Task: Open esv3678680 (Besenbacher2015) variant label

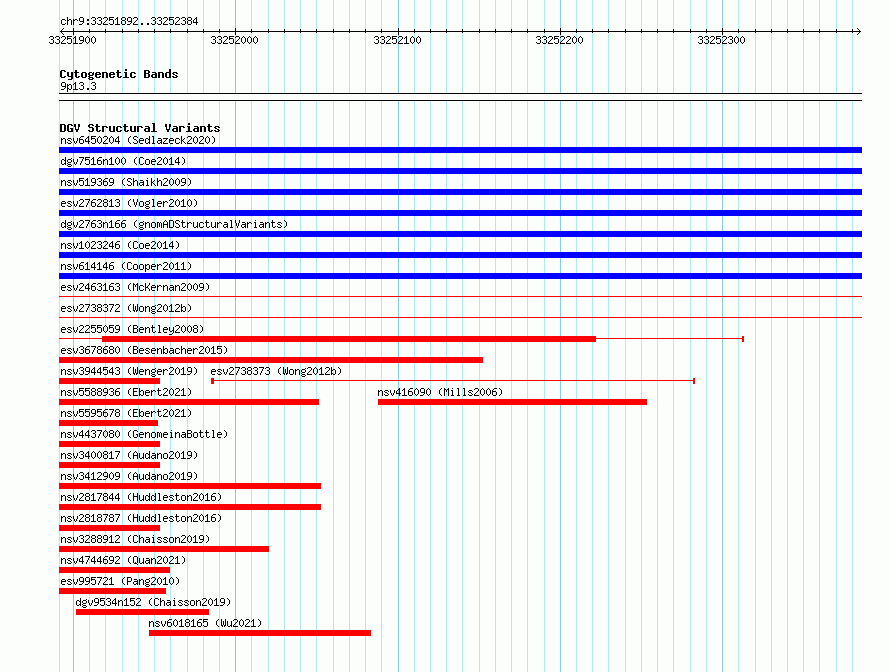Action: click(x=144, y=350)
